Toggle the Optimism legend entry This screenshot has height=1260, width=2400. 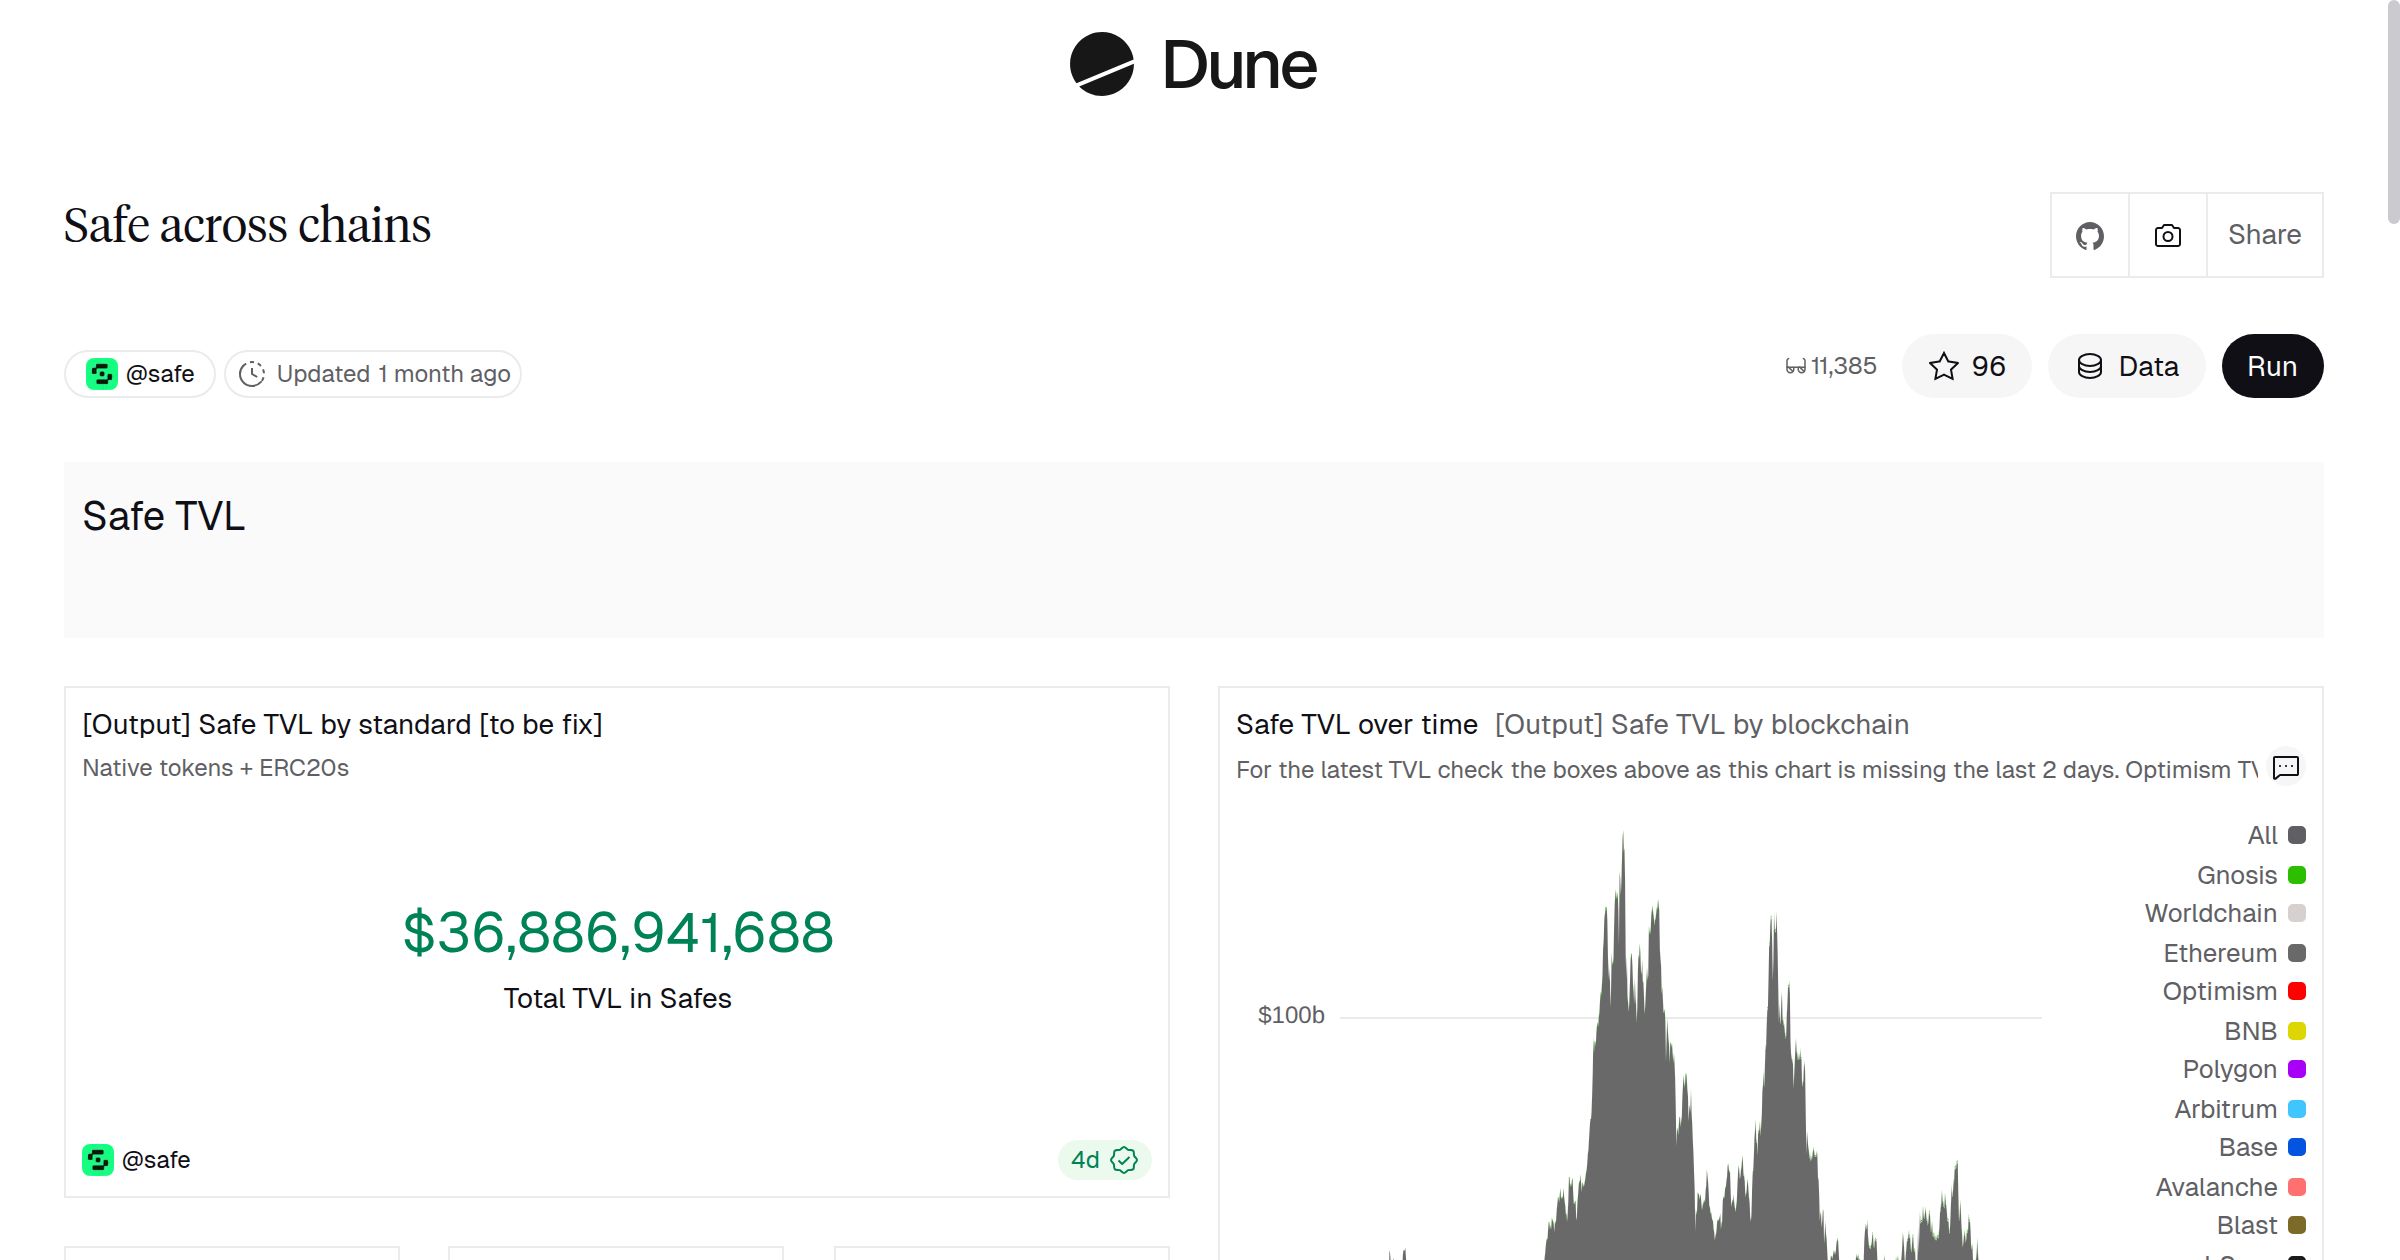[2219, 991]
